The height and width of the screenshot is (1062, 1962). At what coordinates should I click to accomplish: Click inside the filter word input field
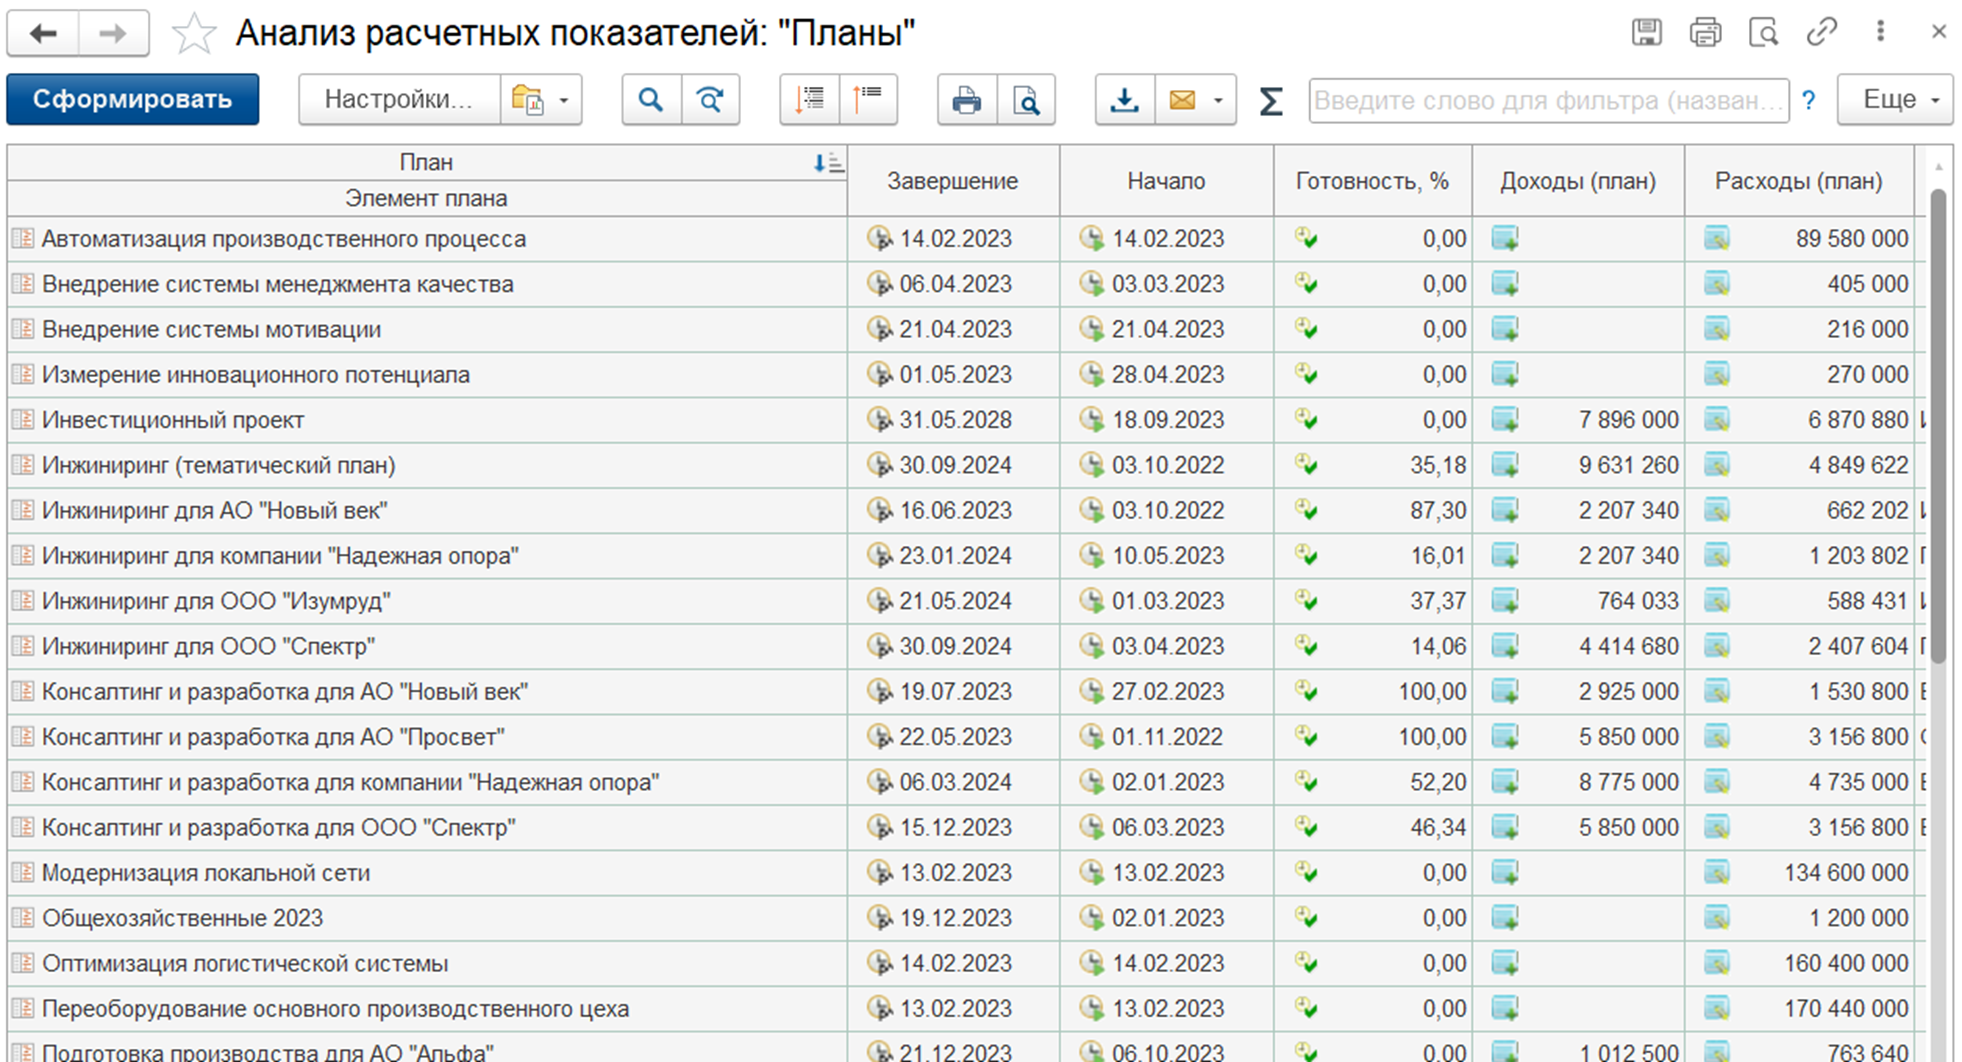pyautogui.click(x=1547, y=100)
